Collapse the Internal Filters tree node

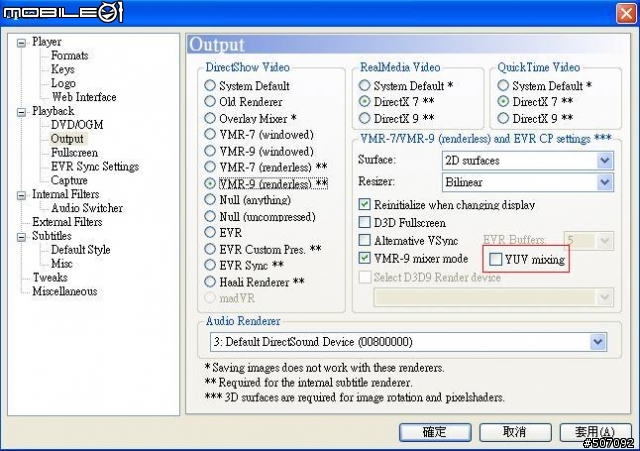coord(21,195)
